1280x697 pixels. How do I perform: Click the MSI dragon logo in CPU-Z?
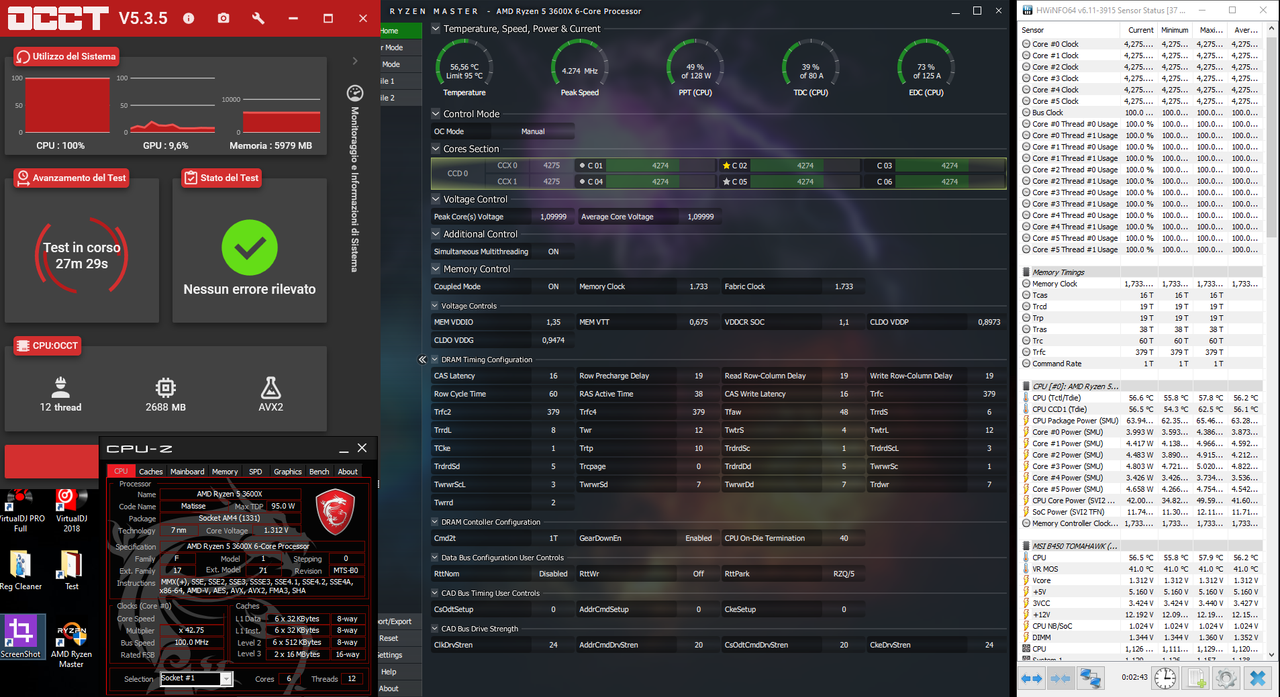(x=335, y=511)
